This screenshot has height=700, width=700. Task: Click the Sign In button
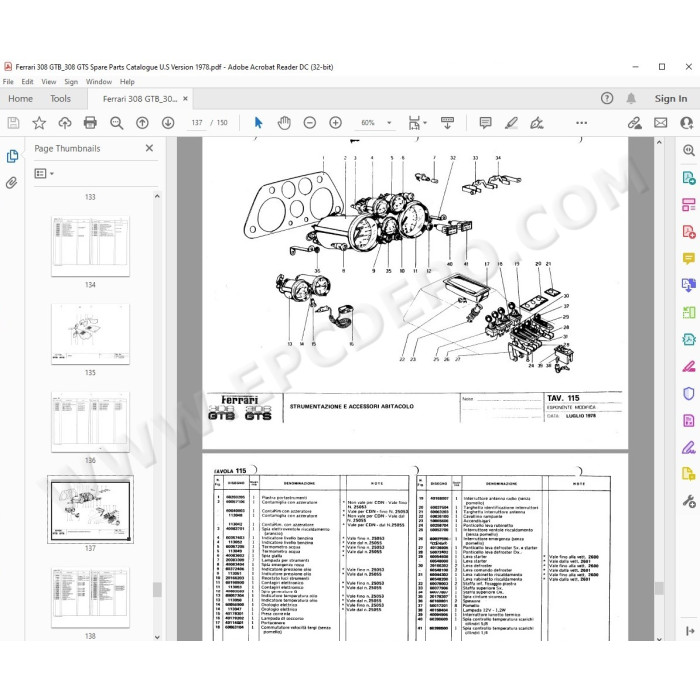(671, 99)
